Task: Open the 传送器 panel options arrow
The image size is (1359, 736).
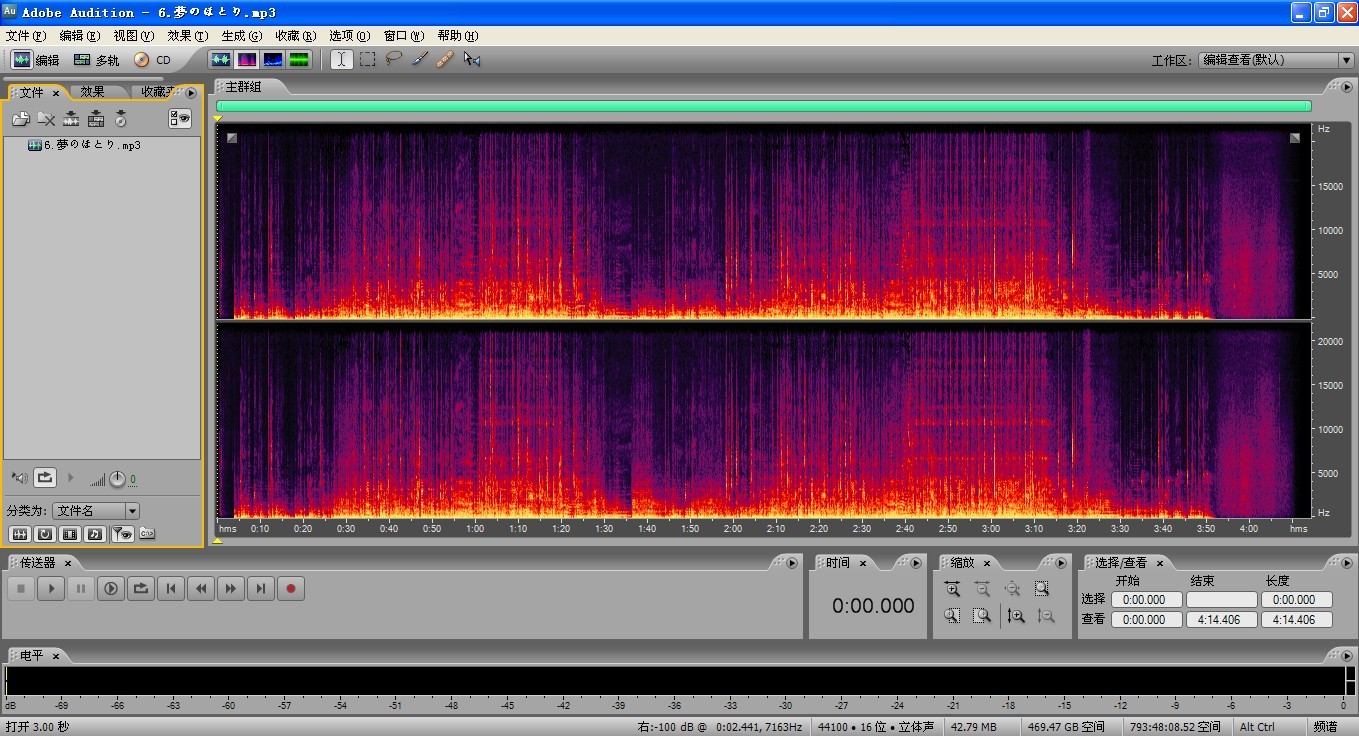Action: 792,563
